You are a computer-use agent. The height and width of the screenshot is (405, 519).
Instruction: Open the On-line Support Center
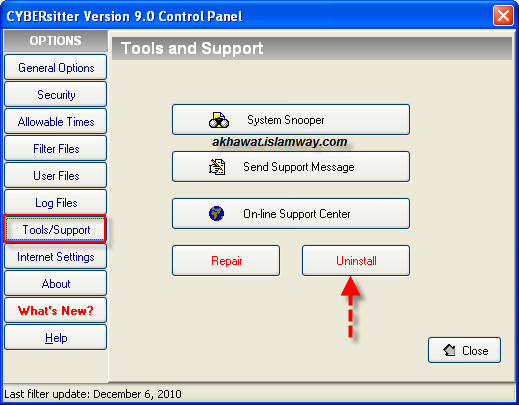tap(291, 214)
